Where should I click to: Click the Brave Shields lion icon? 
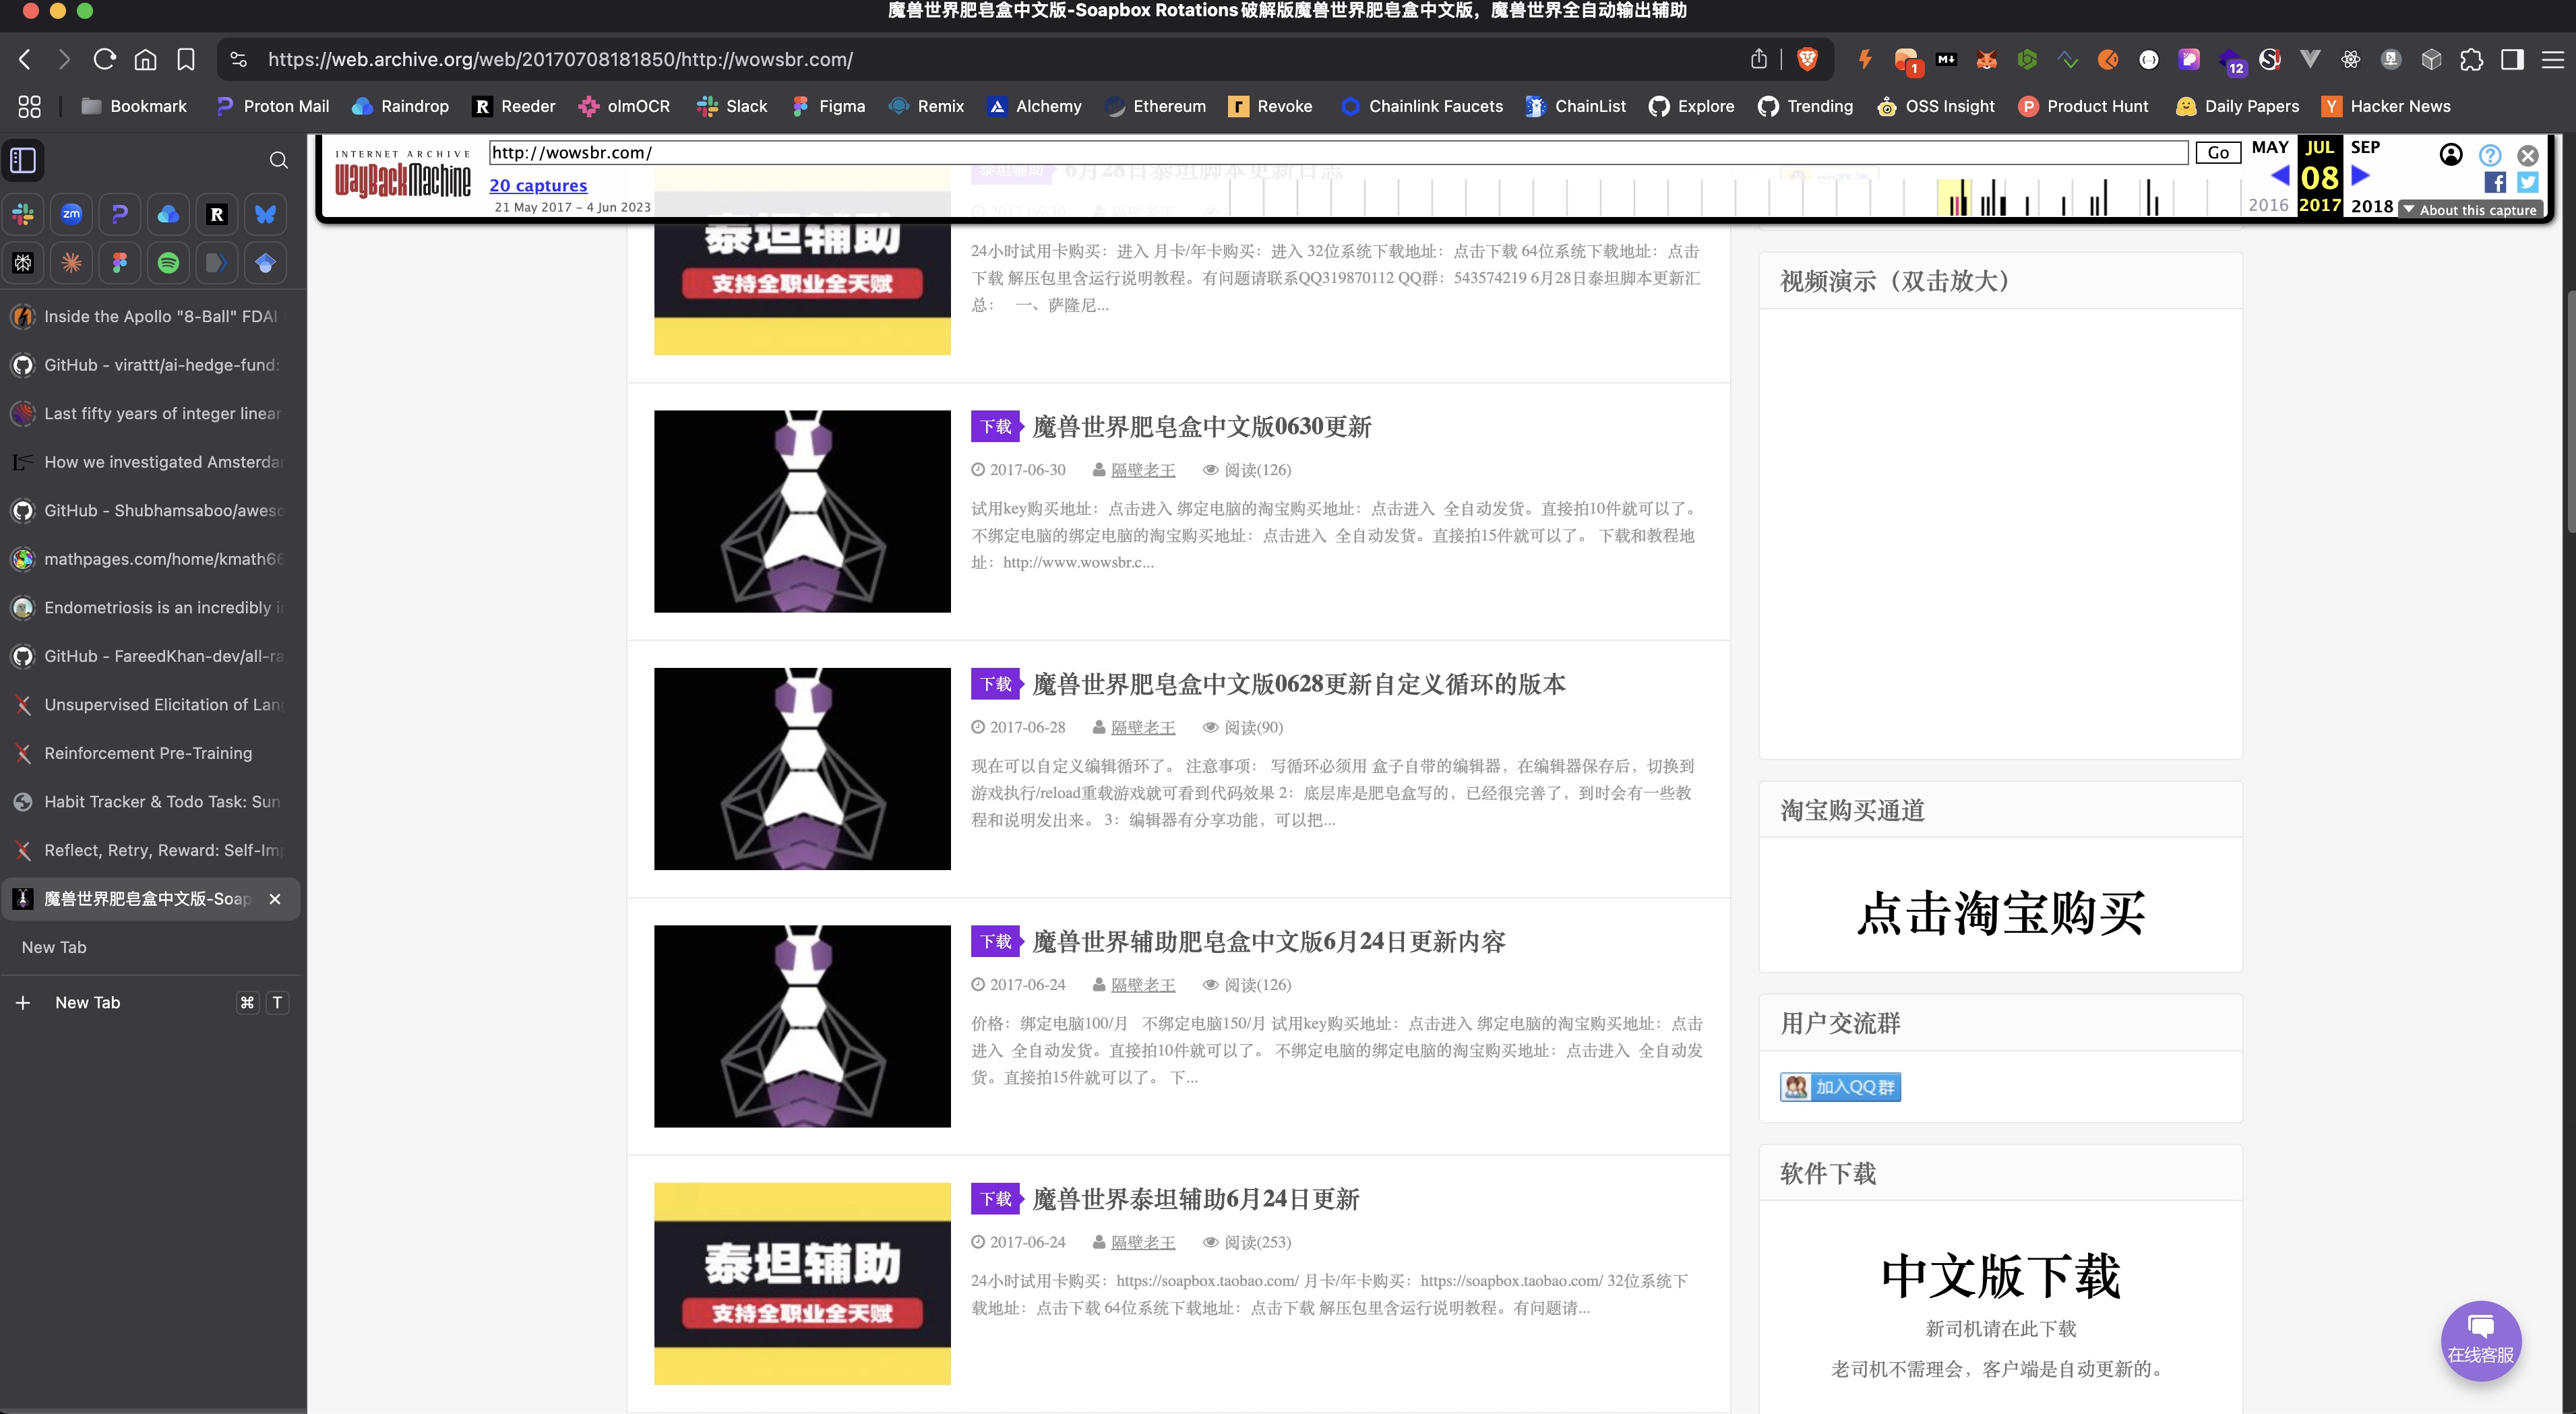coord(1807,59)
